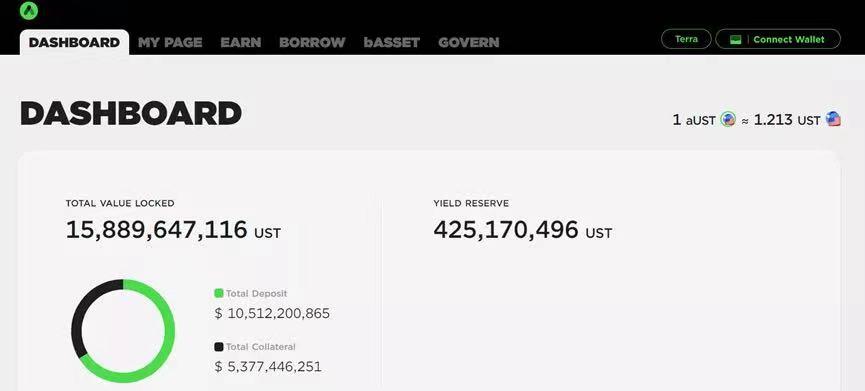Click the Terra network button
The image size is (865, 391).
686,39
